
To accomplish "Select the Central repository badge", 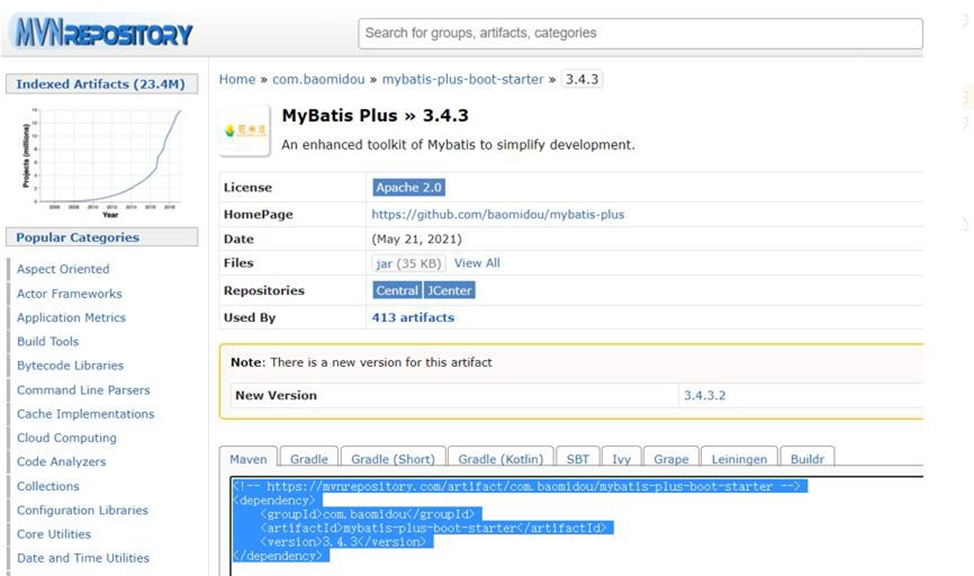I will coord(396,290).
